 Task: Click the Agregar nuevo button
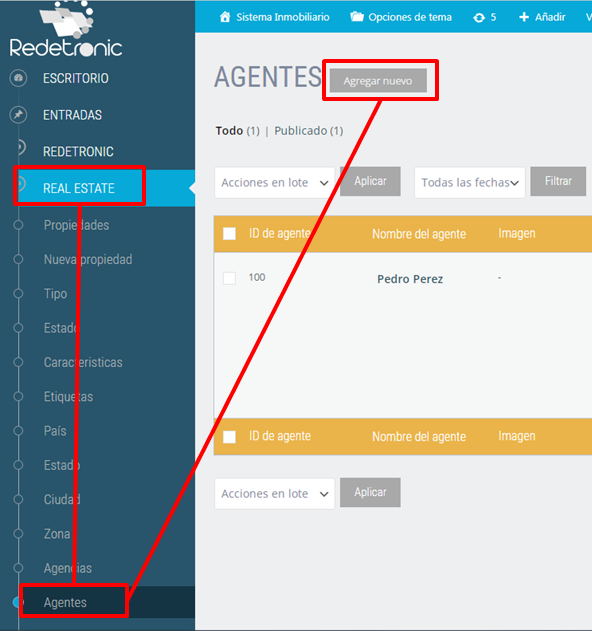(378, 80)
